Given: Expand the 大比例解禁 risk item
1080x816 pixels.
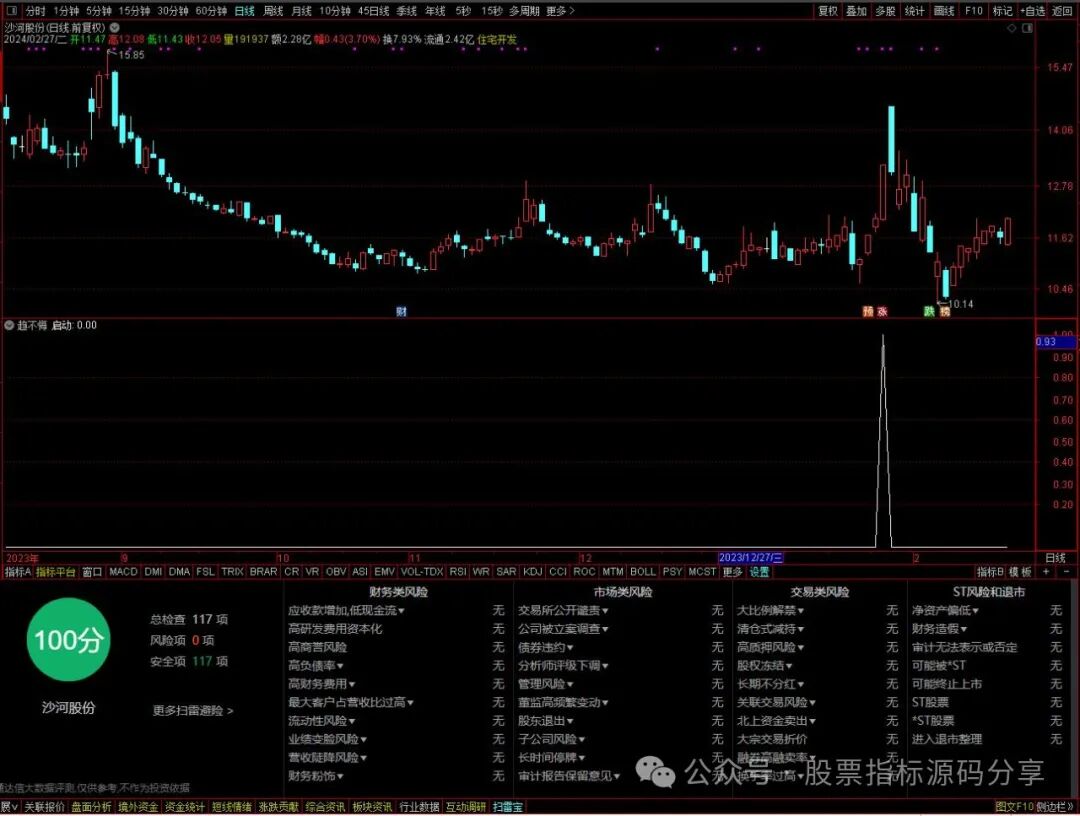Looking at the screenshot, I should (770, 610).
